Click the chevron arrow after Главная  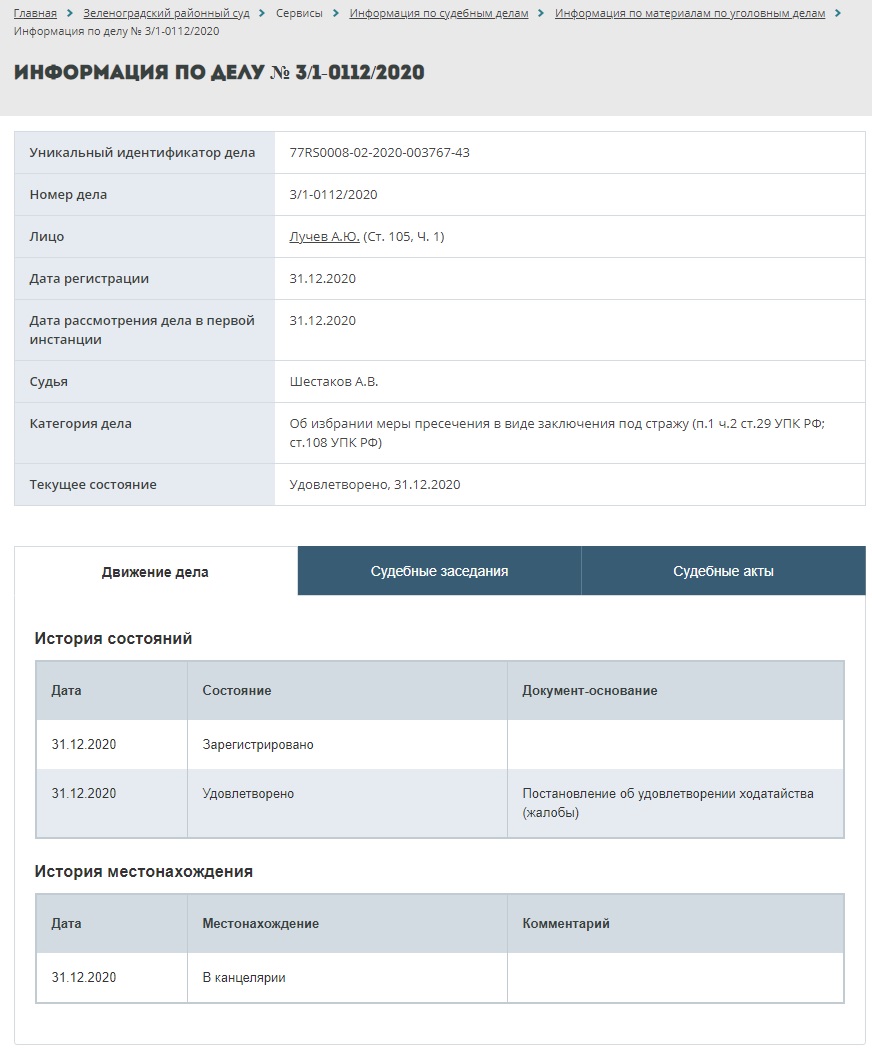coord(70,13)
